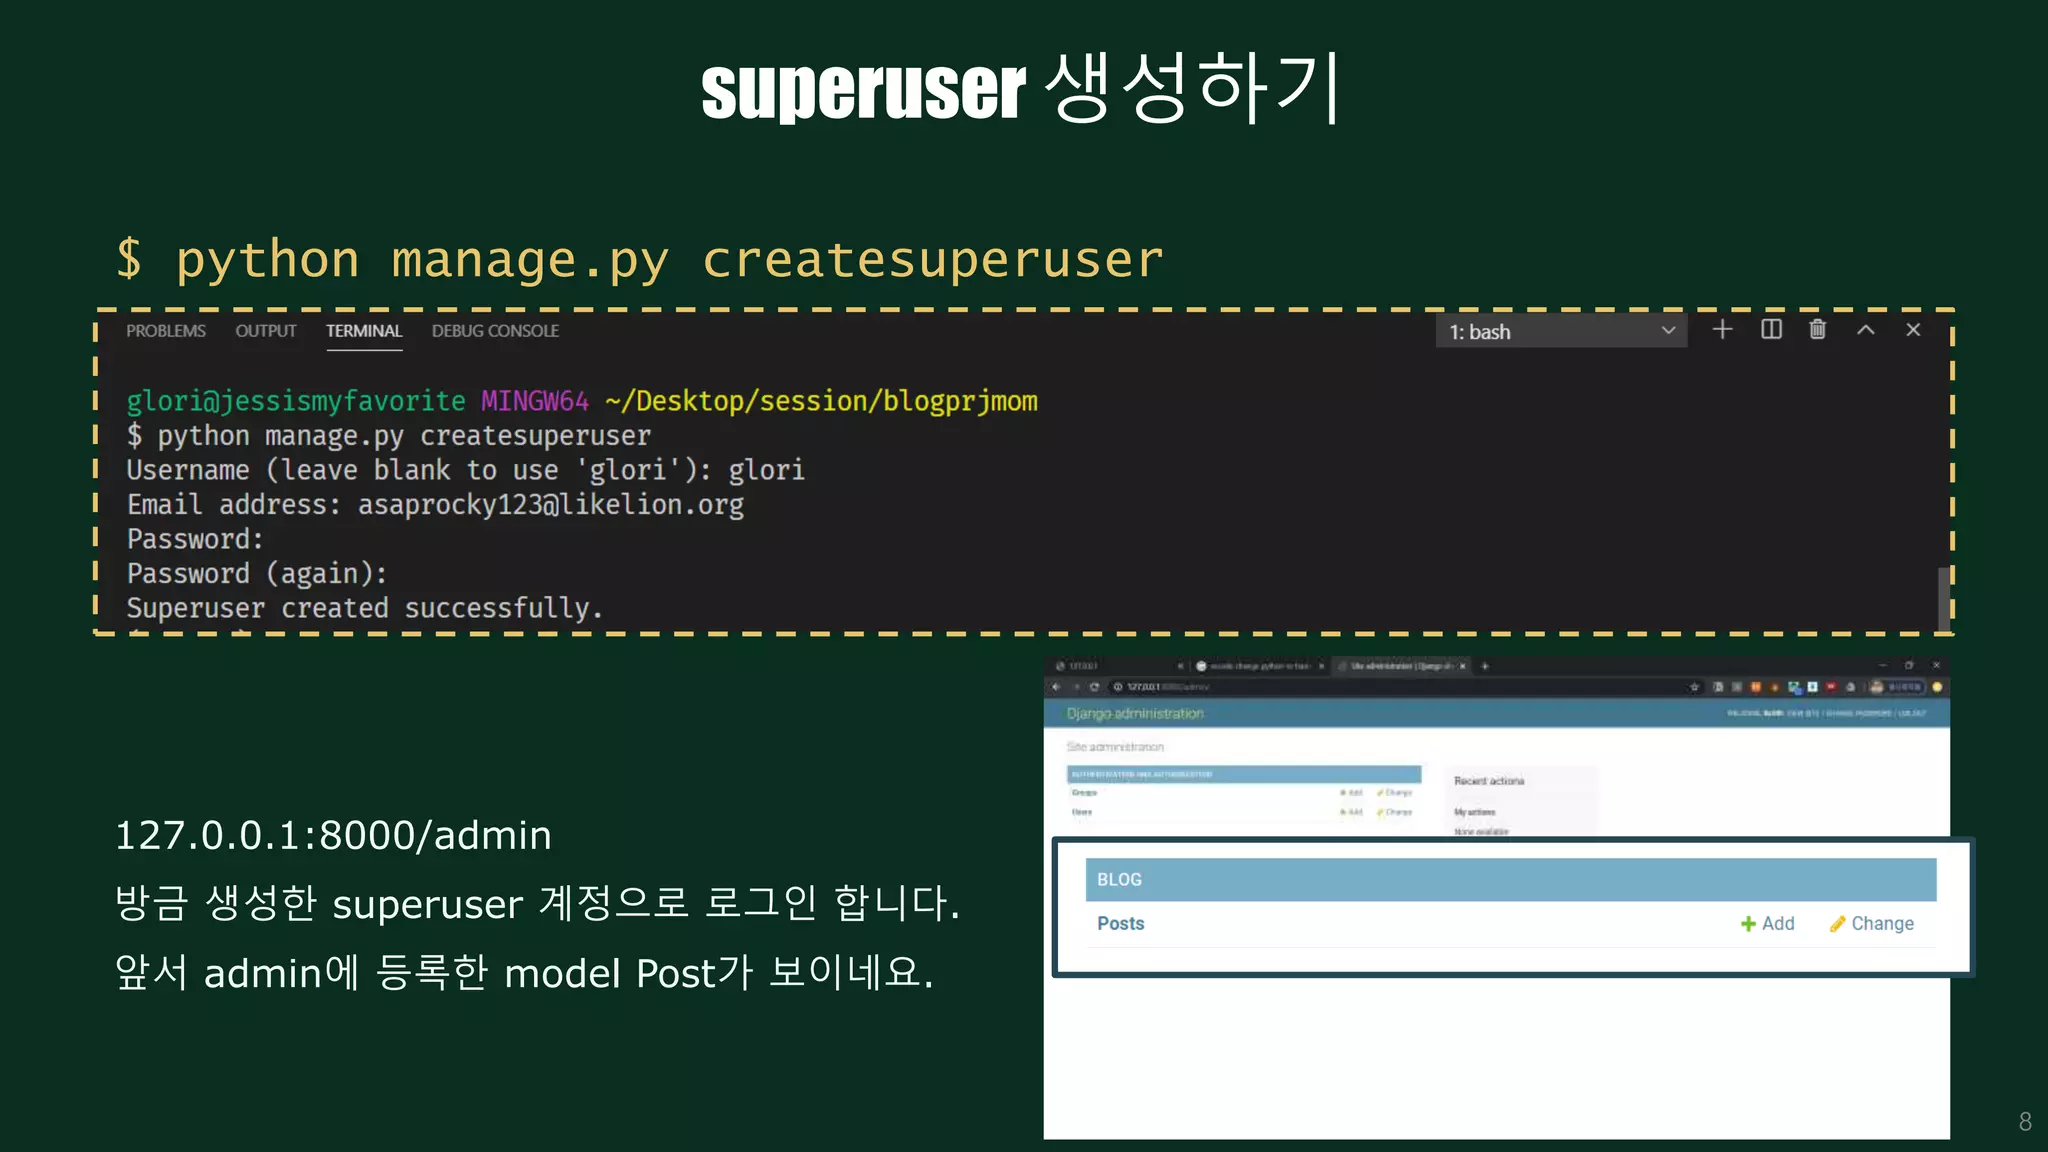Add a new terminal with plus icon

(x=1722, y=329)
